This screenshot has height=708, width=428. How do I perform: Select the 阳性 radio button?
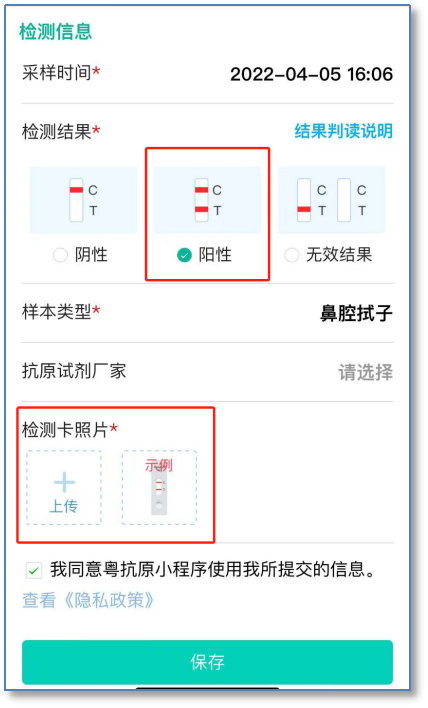(184, 255)
